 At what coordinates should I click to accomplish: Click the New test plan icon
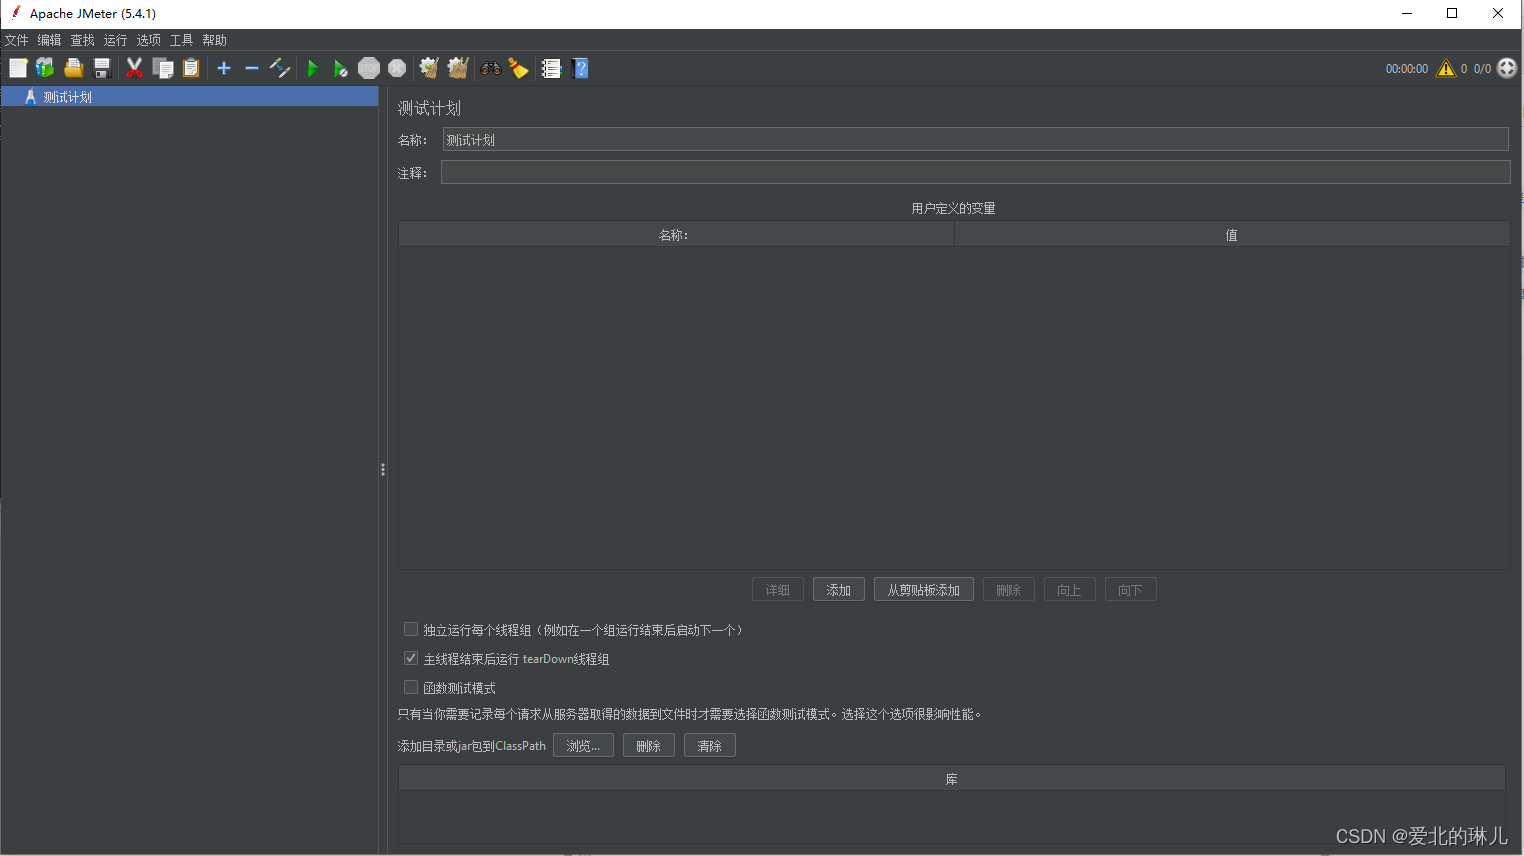[18, 68]
